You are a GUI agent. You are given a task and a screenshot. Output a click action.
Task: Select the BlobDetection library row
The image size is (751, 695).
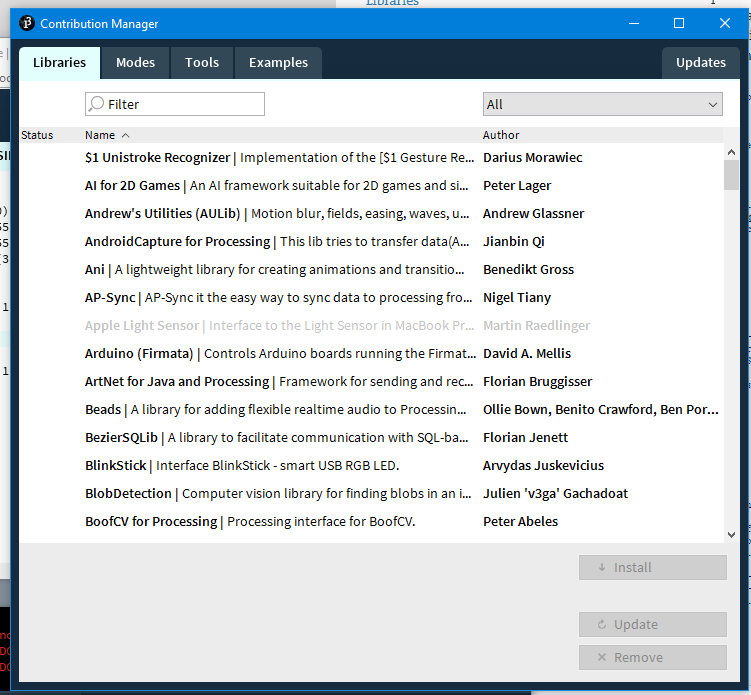(371, 494)
